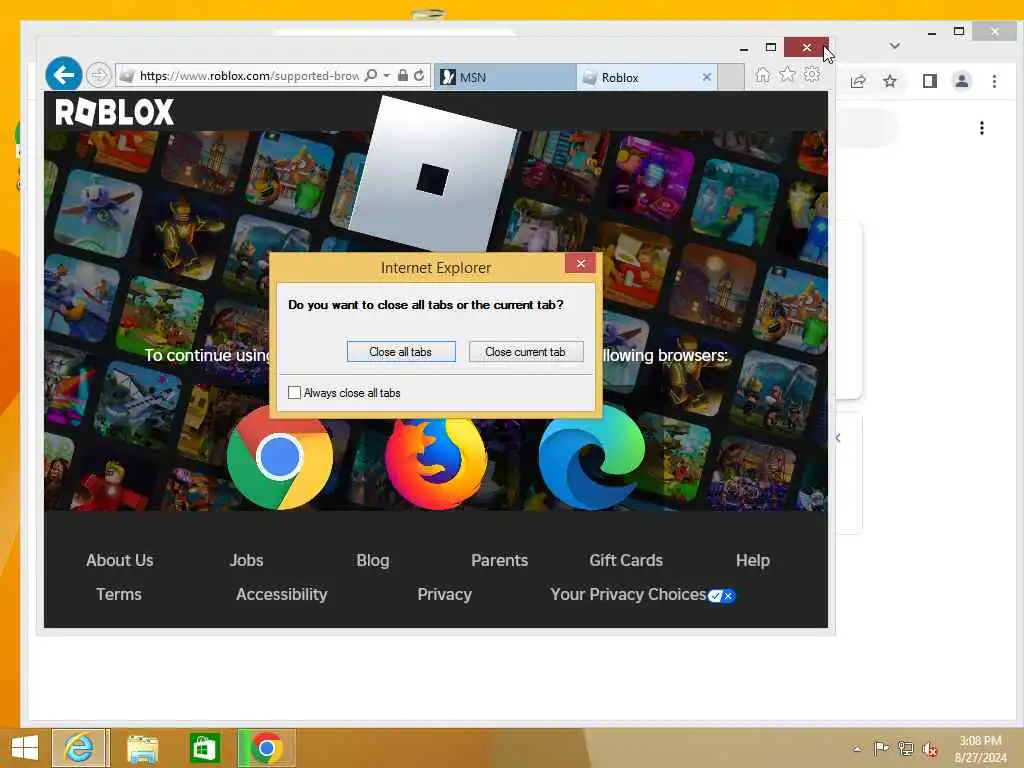Open the Blog footer link
Viewport: 1024px width, 768px height.
(373, 560)
